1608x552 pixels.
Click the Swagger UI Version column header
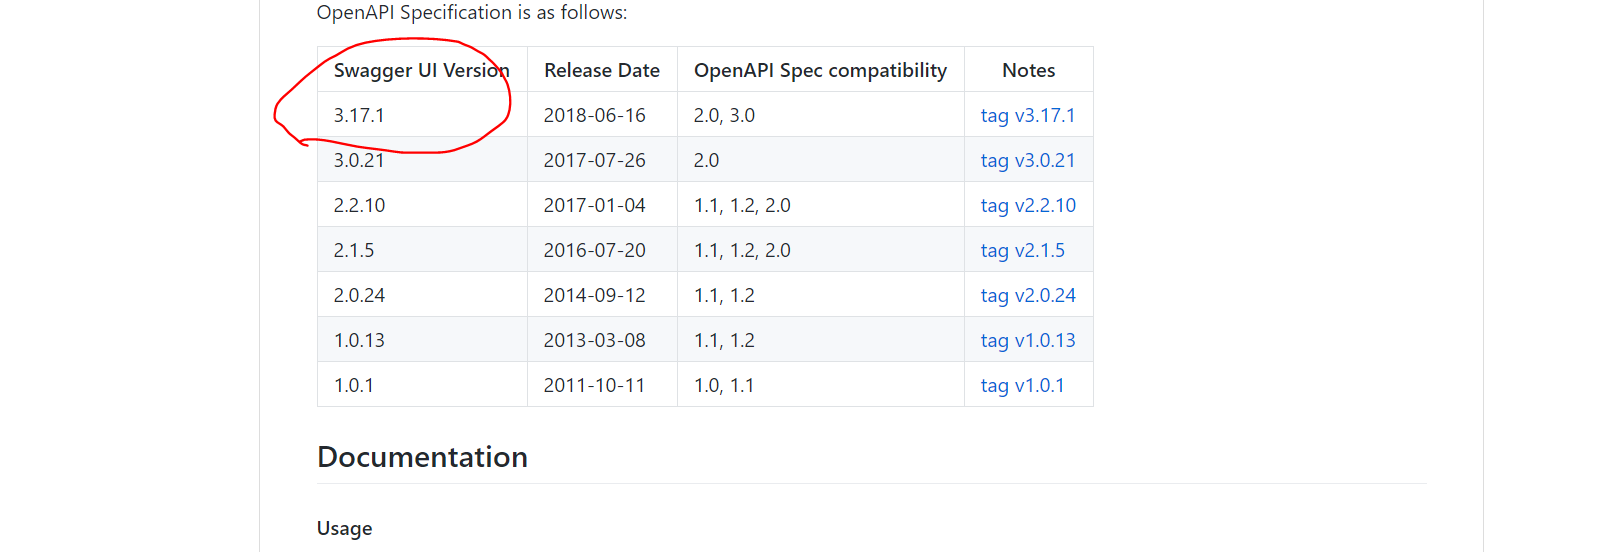pos(422,70)
